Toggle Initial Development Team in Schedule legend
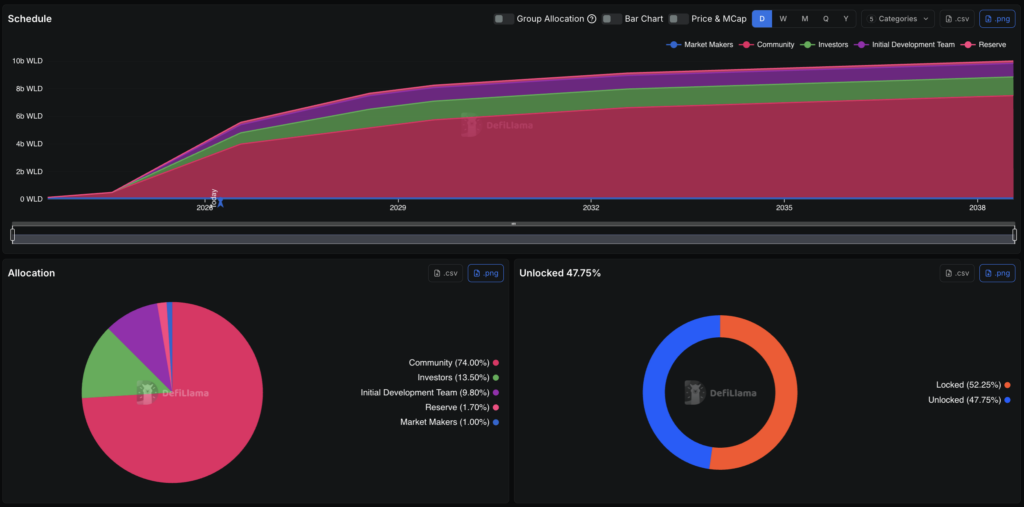 [x=904, y=44]
